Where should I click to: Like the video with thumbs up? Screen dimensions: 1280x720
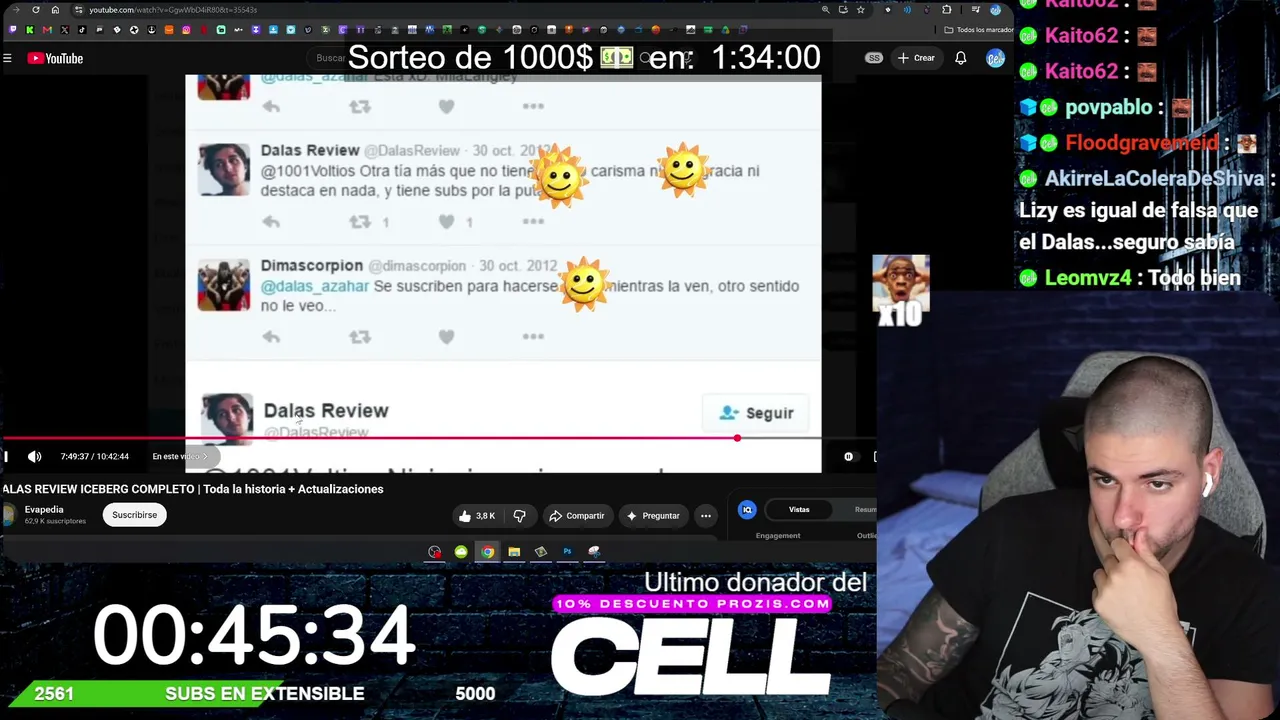point(476,516)
